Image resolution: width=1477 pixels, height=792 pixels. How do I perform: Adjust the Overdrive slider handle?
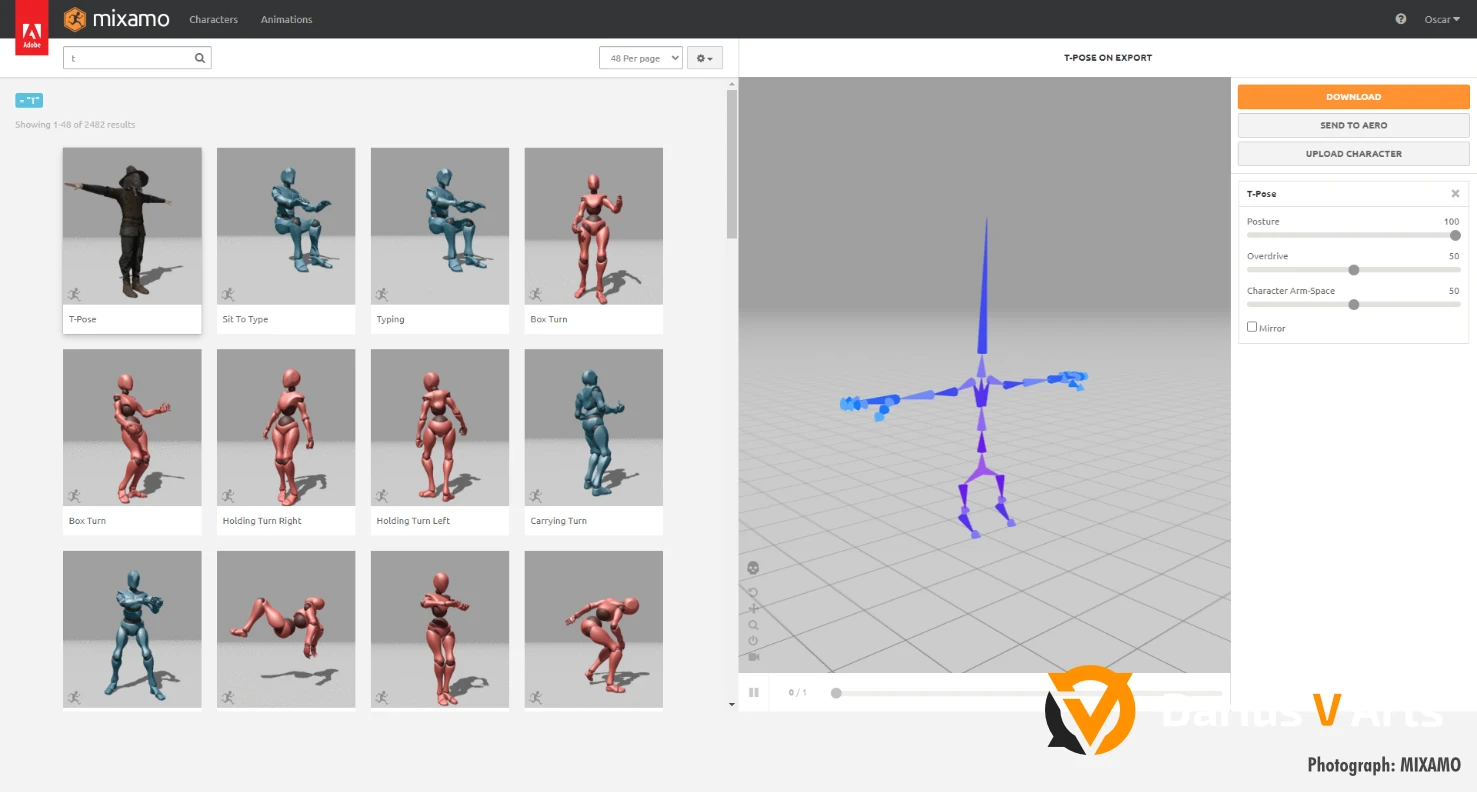click(x=1354, y=270)
